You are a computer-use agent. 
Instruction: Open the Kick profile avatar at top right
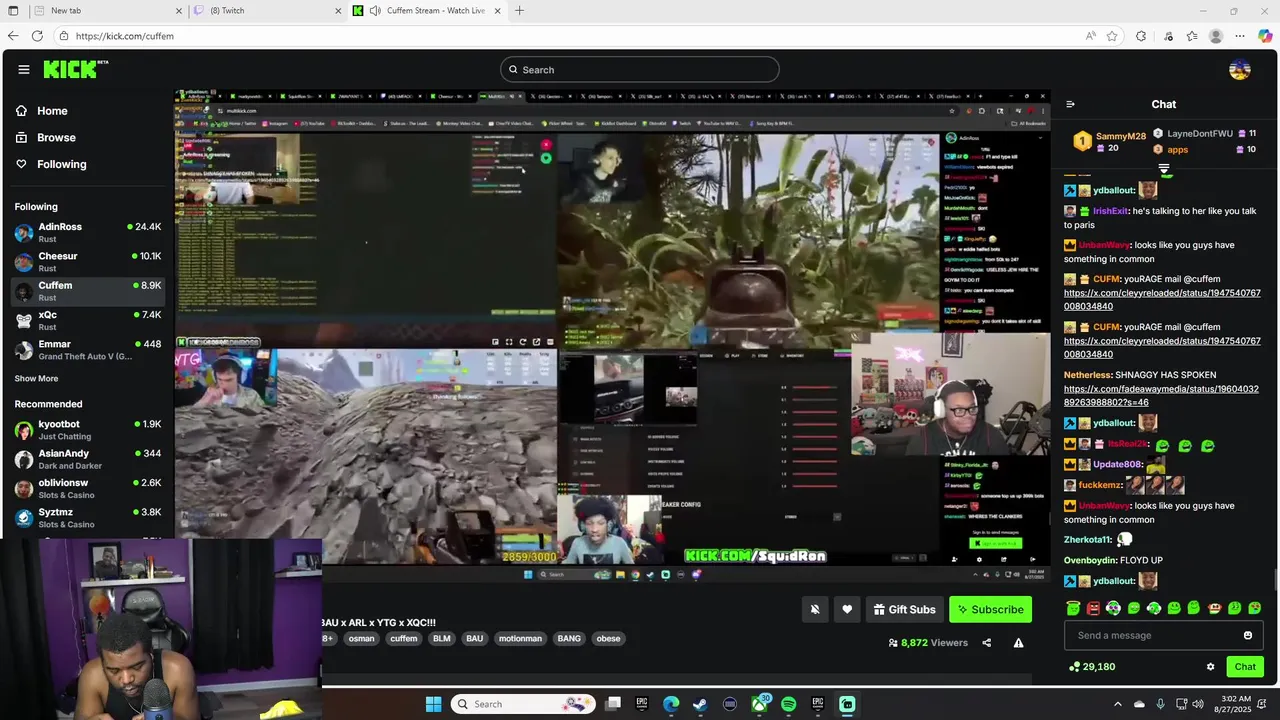(x=1239, y=69)
